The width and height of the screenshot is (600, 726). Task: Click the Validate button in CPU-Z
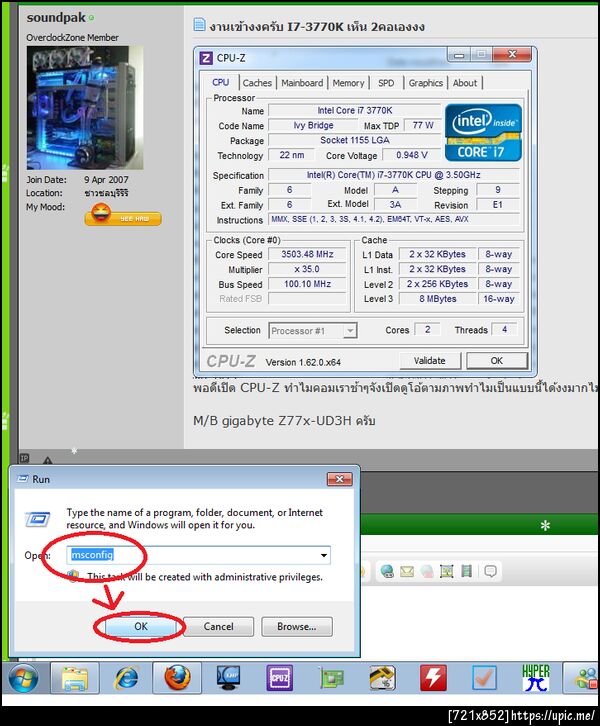(430, 360)
